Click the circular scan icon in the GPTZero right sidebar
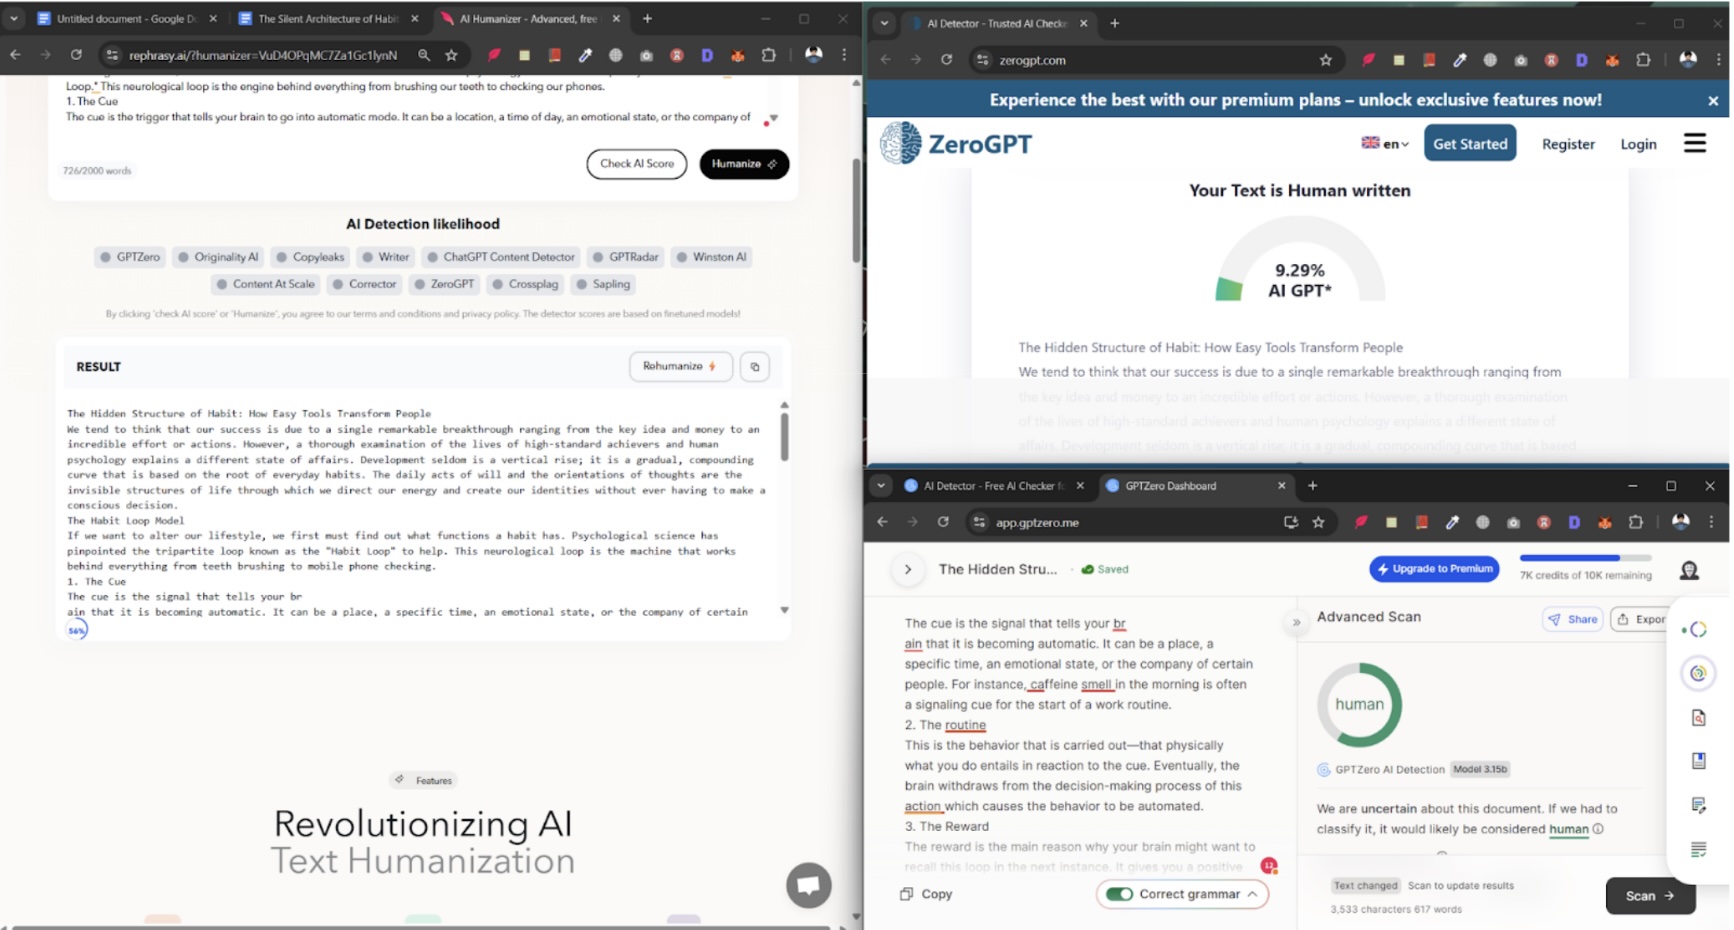1734x930 pixels. [x=1698, y=674]
